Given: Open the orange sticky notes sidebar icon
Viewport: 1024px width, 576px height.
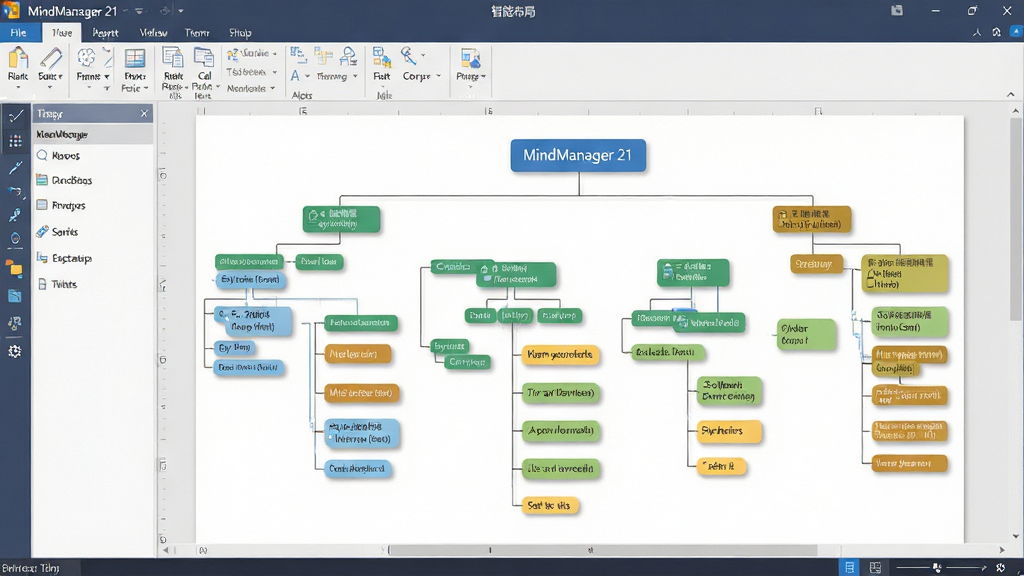Looking at the screenshot, I should 14,268.
